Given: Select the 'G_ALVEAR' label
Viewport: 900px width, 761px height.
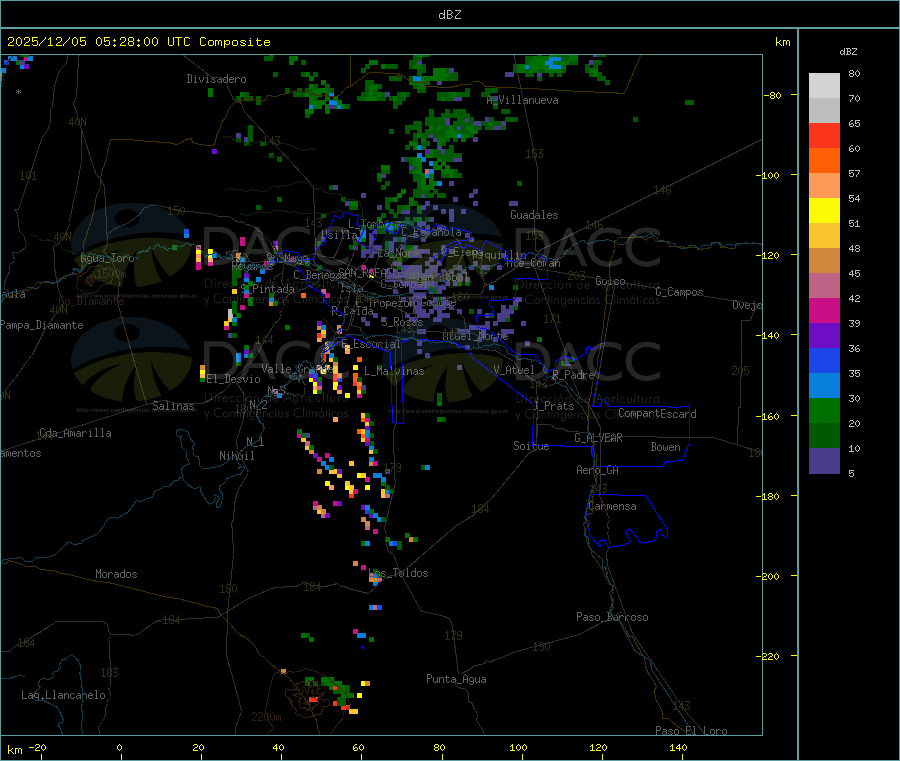Looking at the screenshot, I should tap(598, 438).
